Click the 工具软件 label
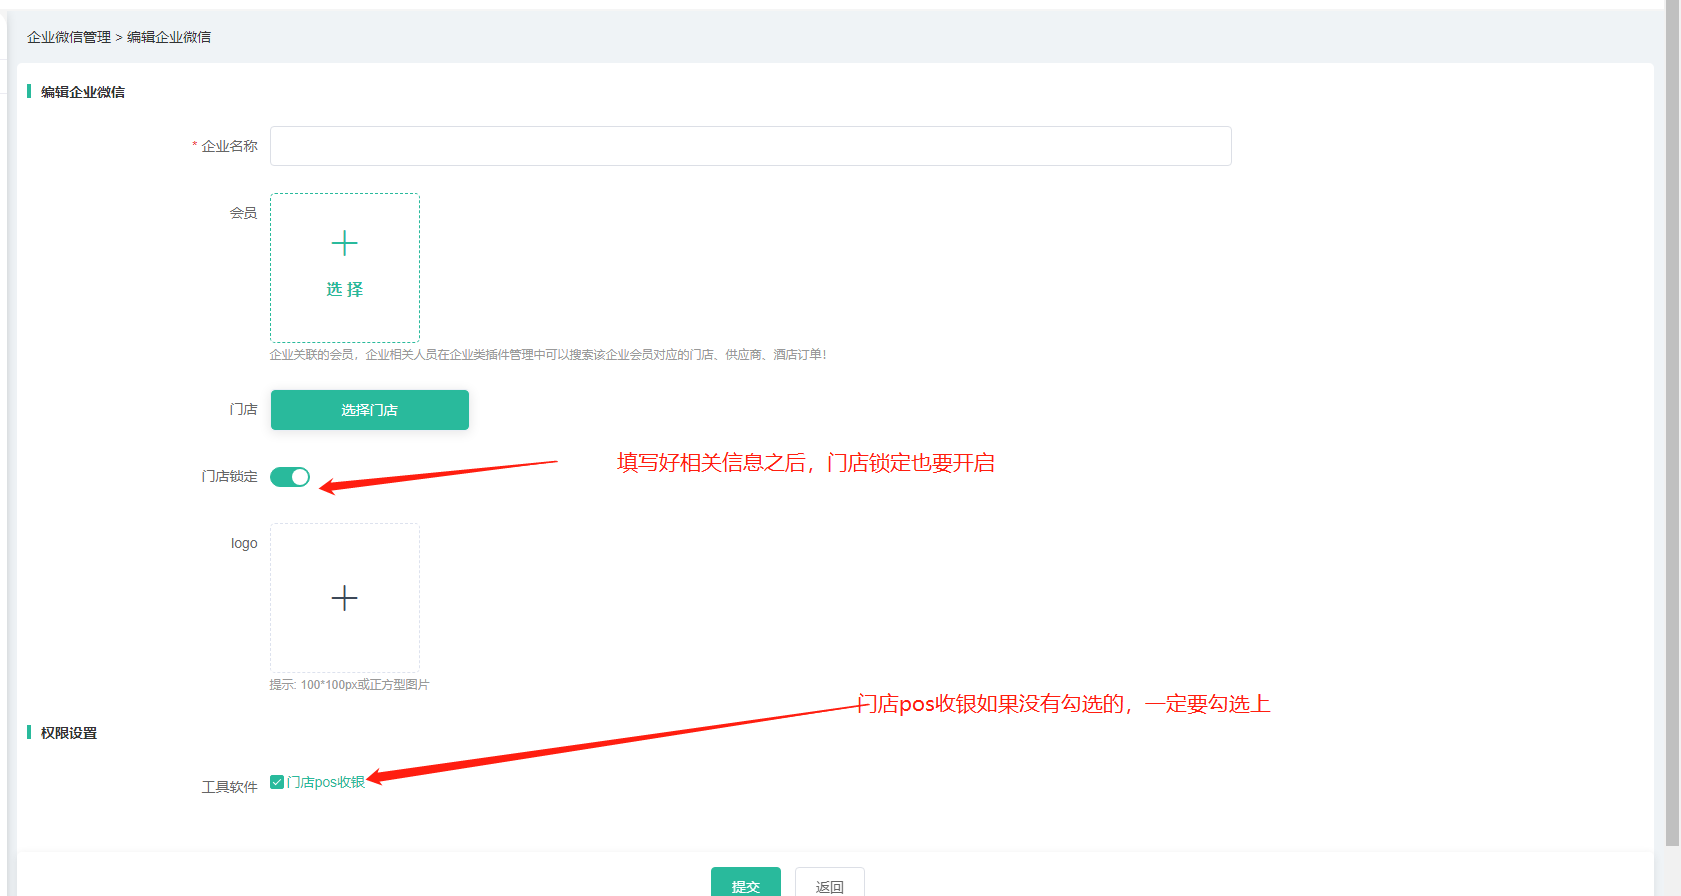Screen dimensions: 1681x896 229,787
